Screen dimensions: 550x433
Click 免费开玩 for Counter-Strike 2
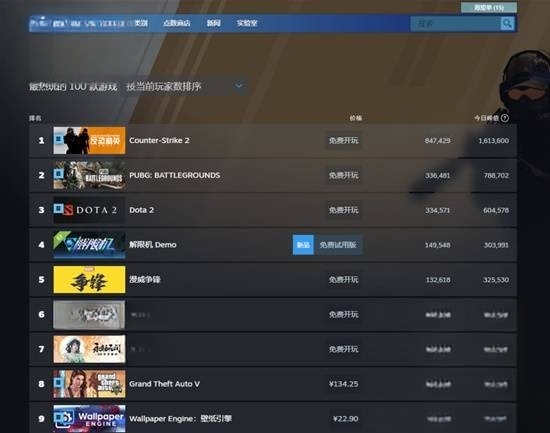[343, 140]
